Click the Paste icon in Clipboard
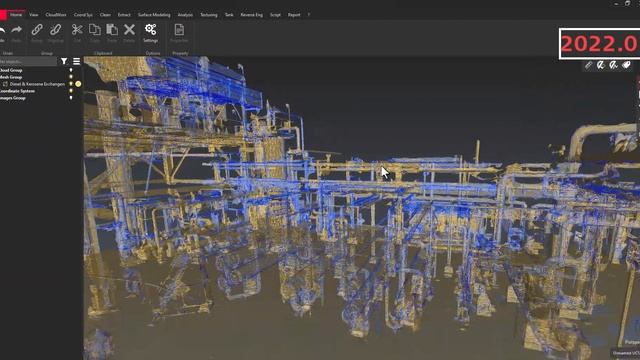The image size is (640, 360). [112, 29]
